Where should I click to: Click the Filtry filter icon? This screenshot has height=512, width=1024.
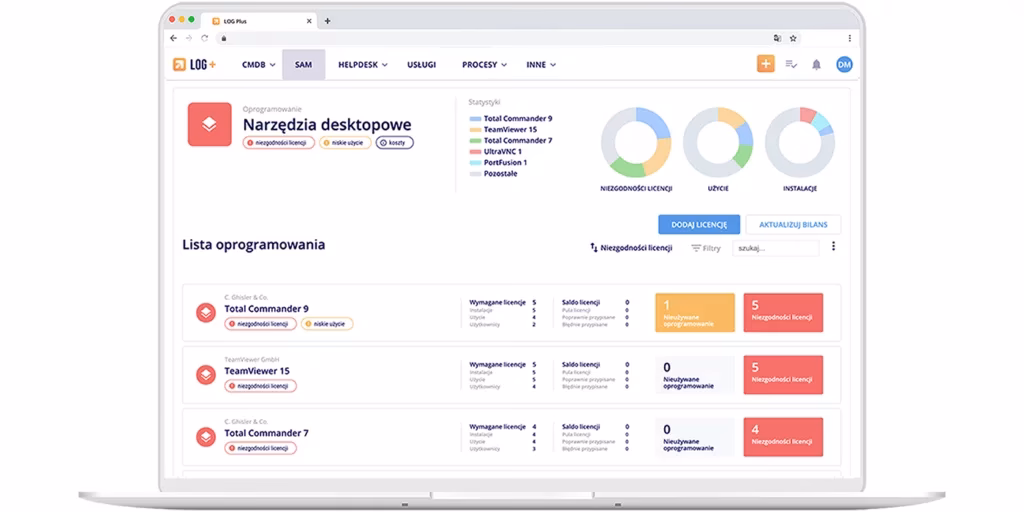[x=696, y=248]
